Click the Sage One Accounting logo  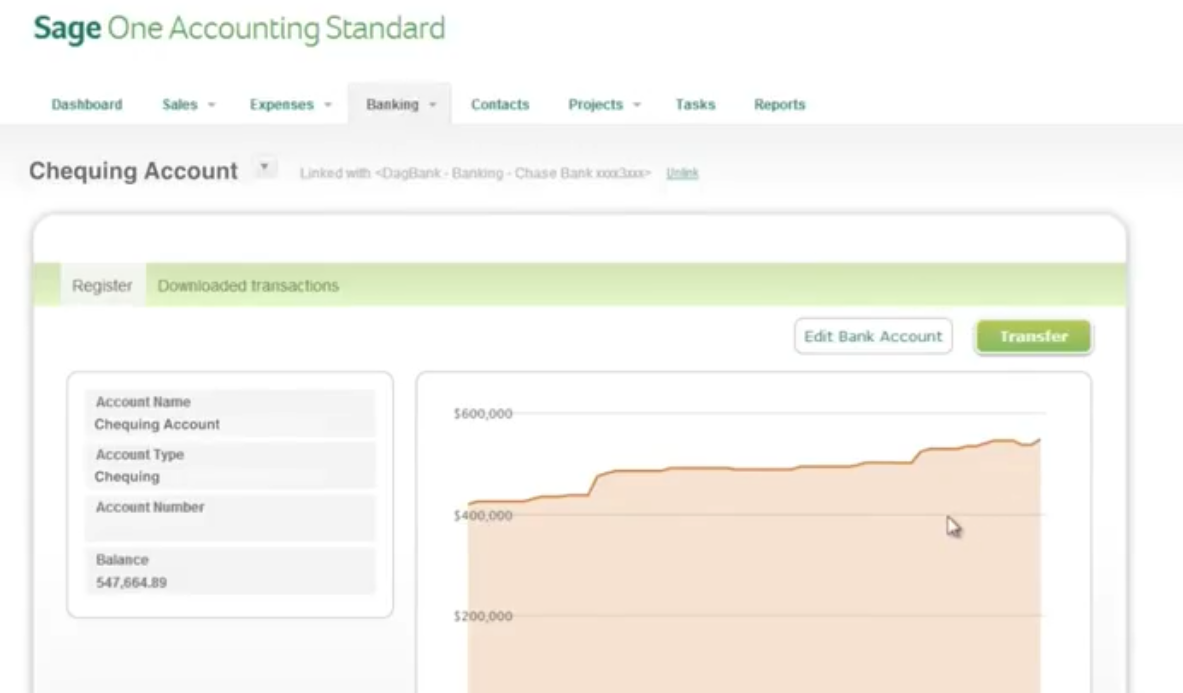(x=239, y=29)
